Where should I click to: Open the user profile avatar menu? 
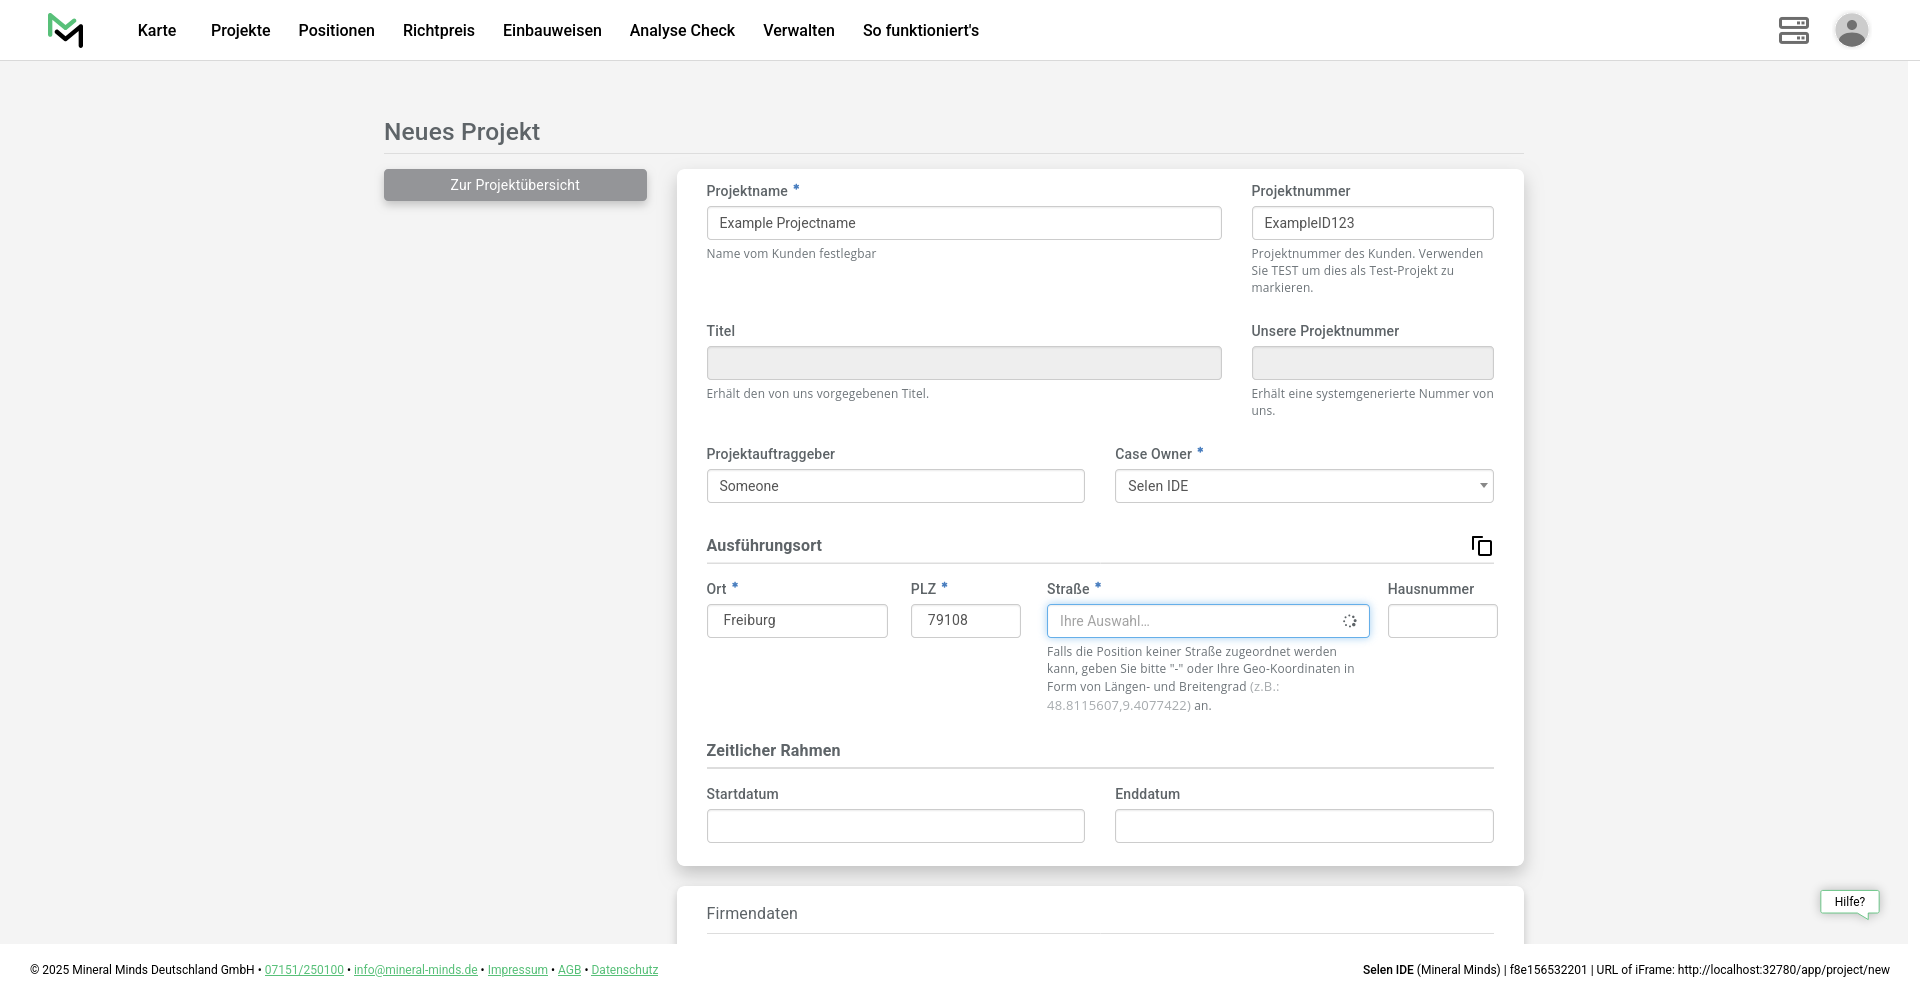point(1851,30)
